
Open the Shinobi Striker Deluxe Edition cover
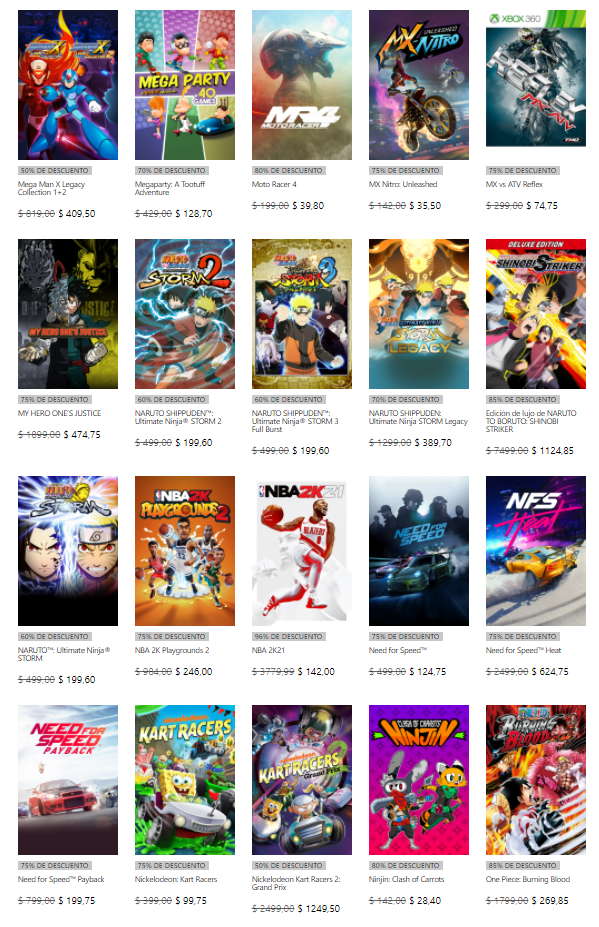536,314
